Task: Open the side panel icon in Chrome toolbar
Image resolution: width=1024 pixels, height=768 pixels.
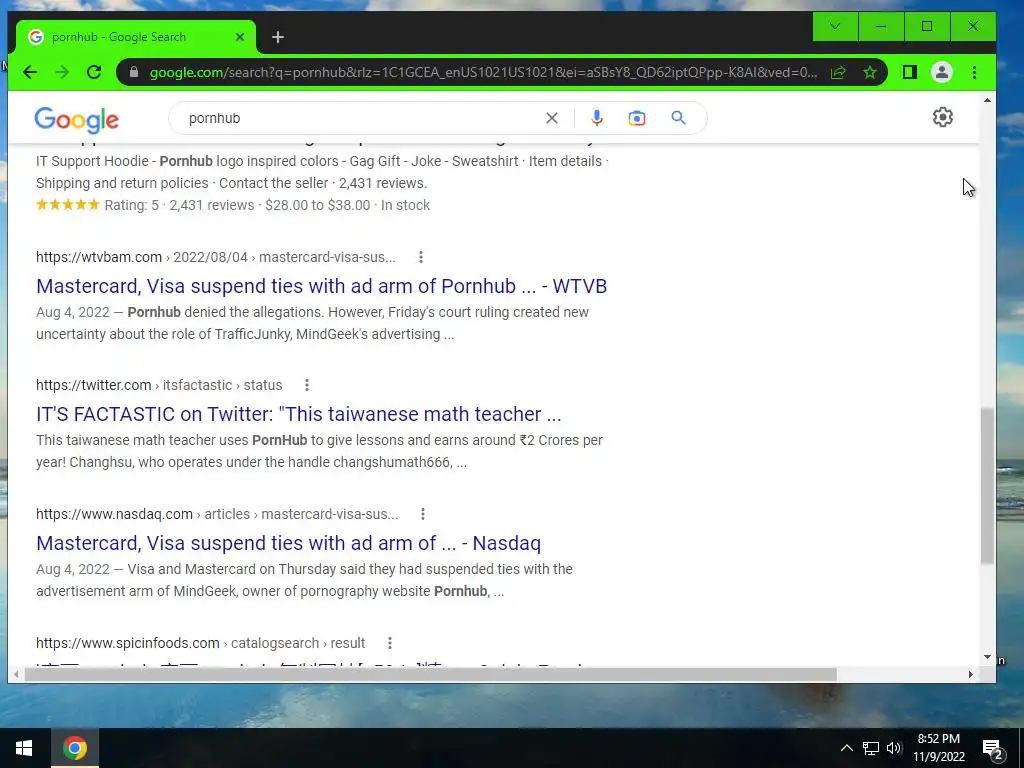Action: [x=909, y=72]
